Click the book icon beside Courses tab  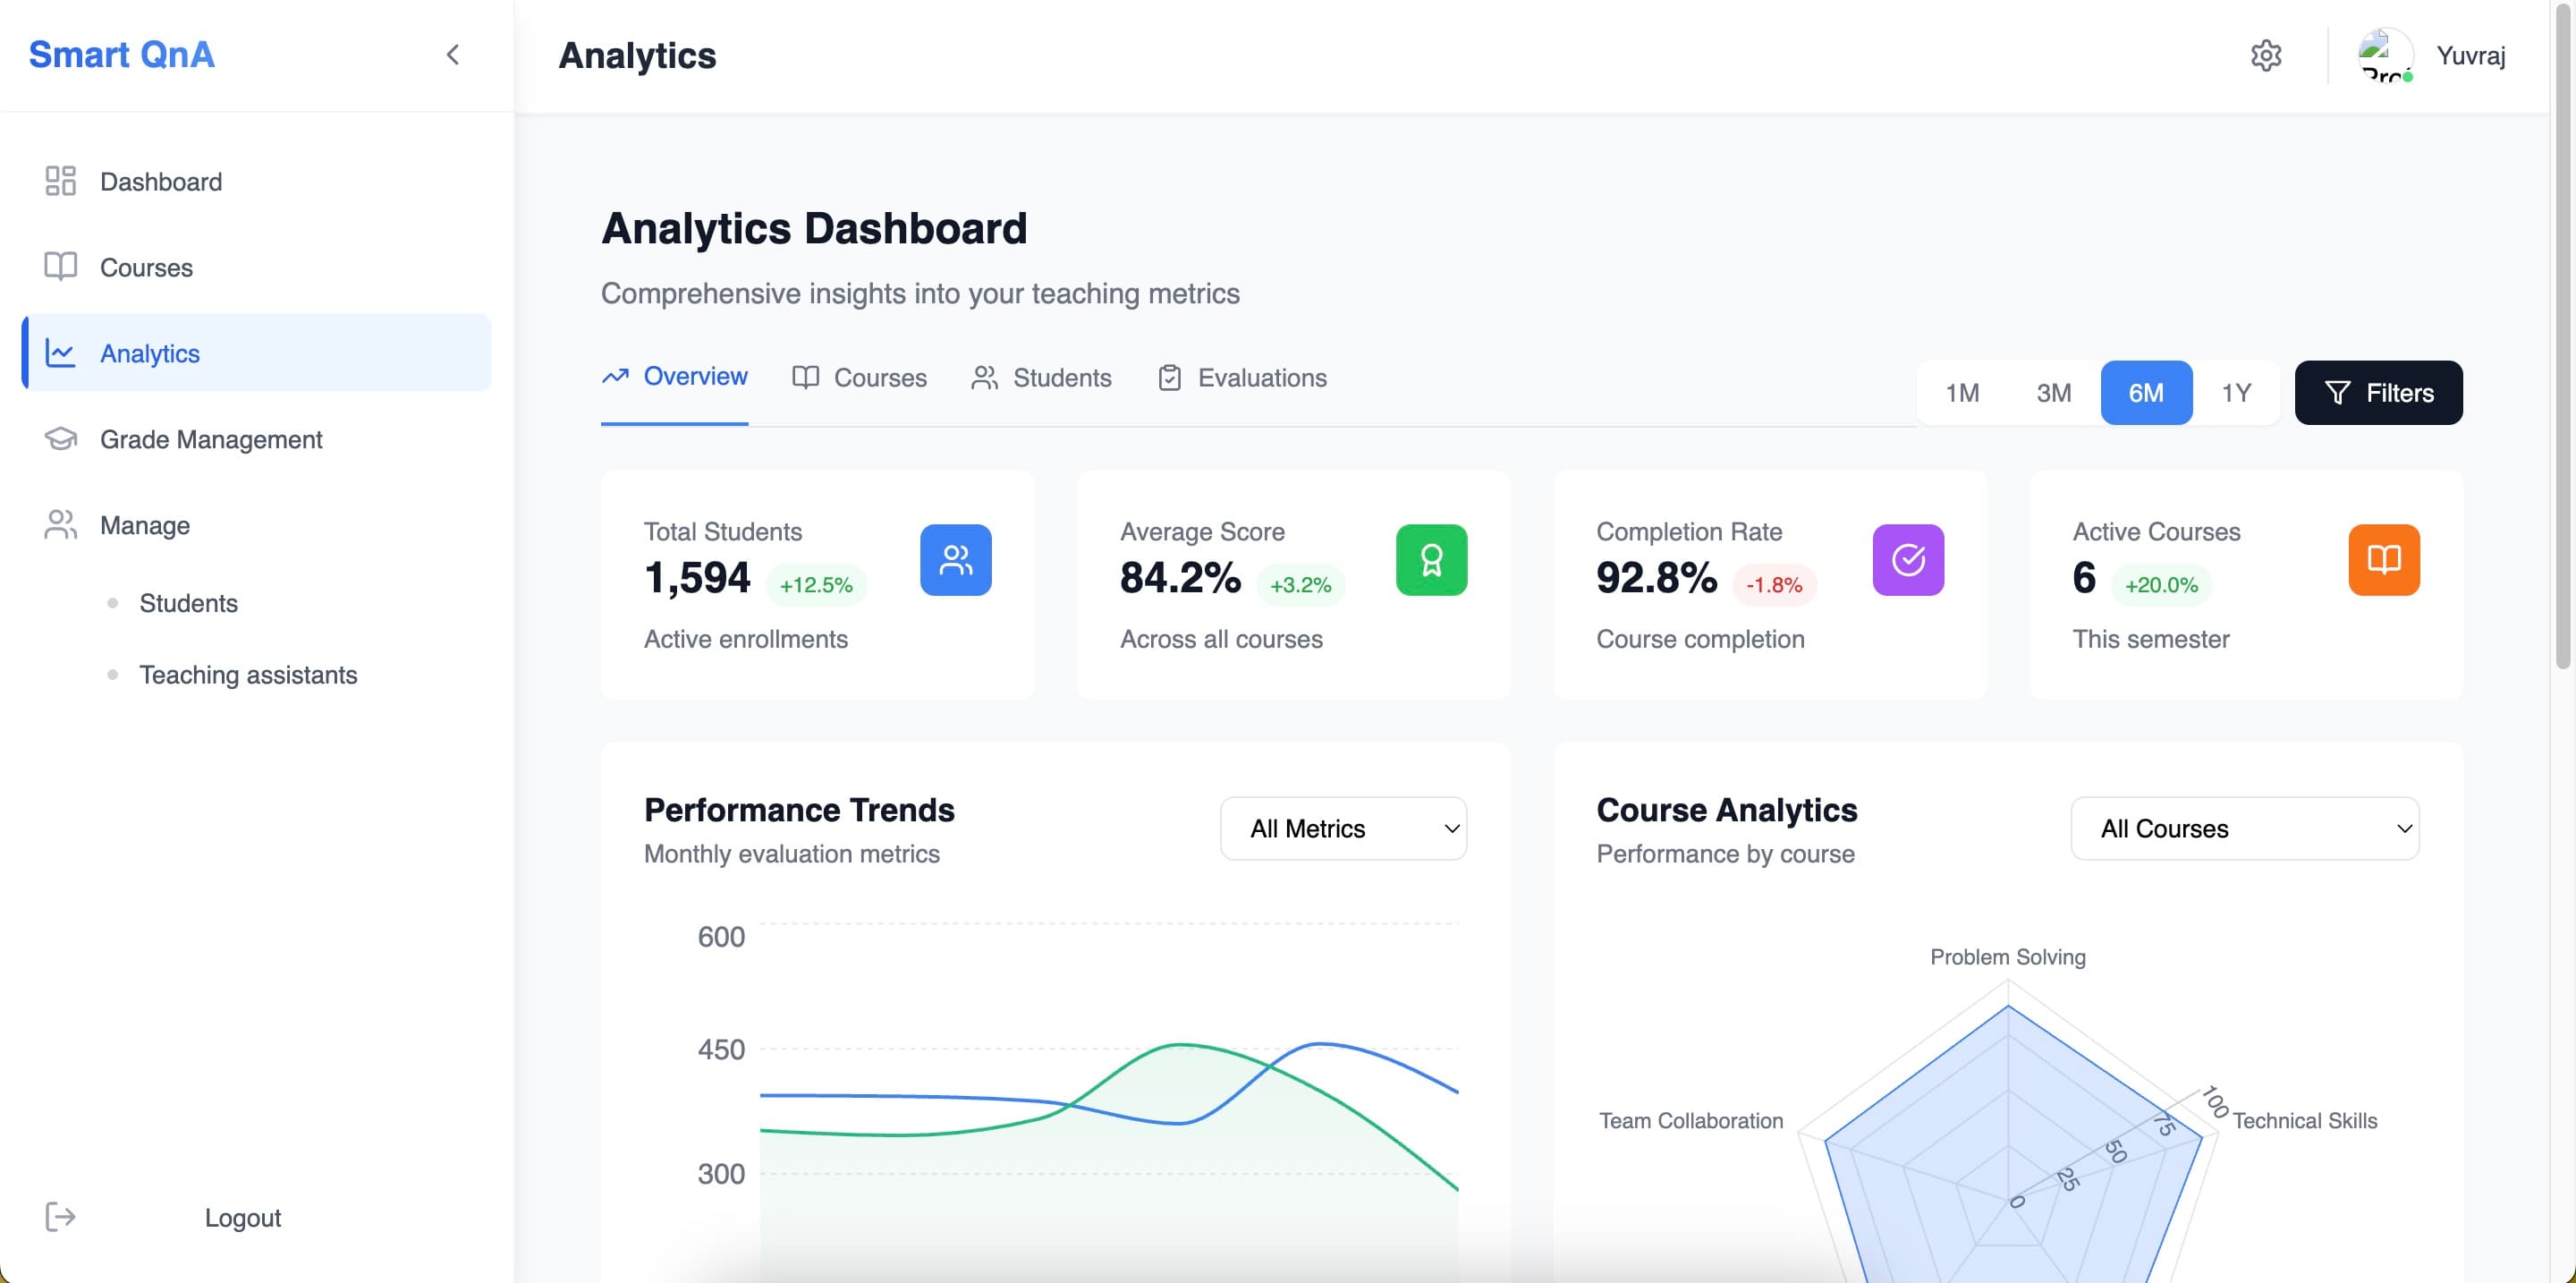806,377
